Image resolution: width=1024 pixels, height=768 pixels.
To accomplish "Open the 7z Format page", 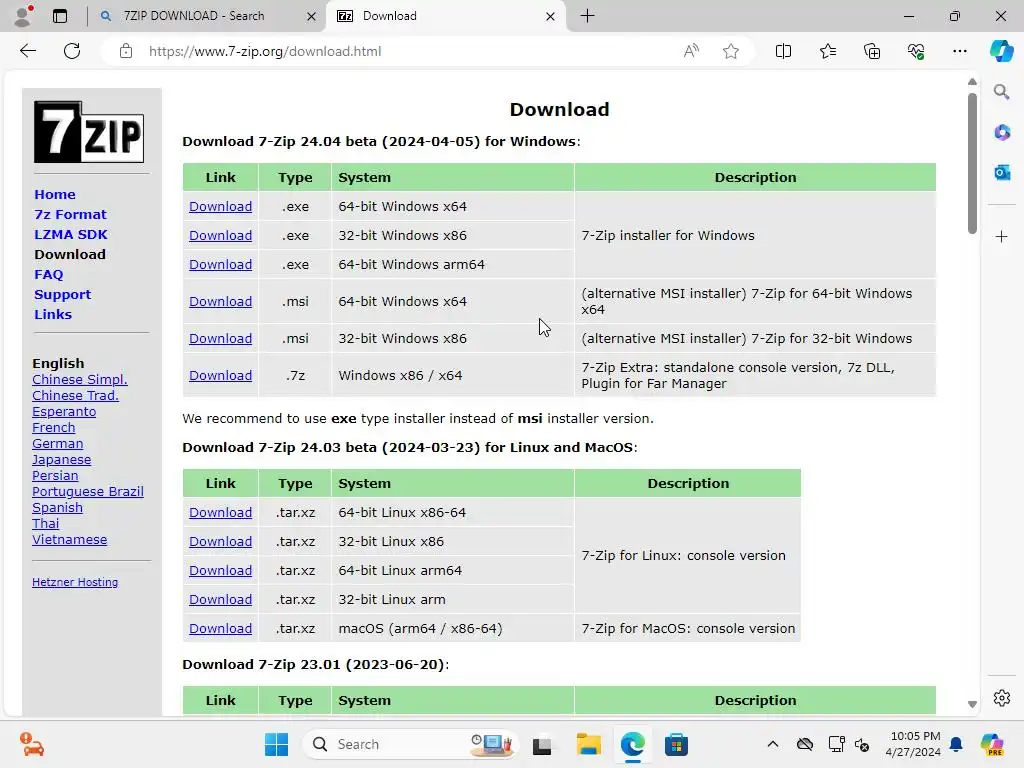I will (x=70, y=214).
